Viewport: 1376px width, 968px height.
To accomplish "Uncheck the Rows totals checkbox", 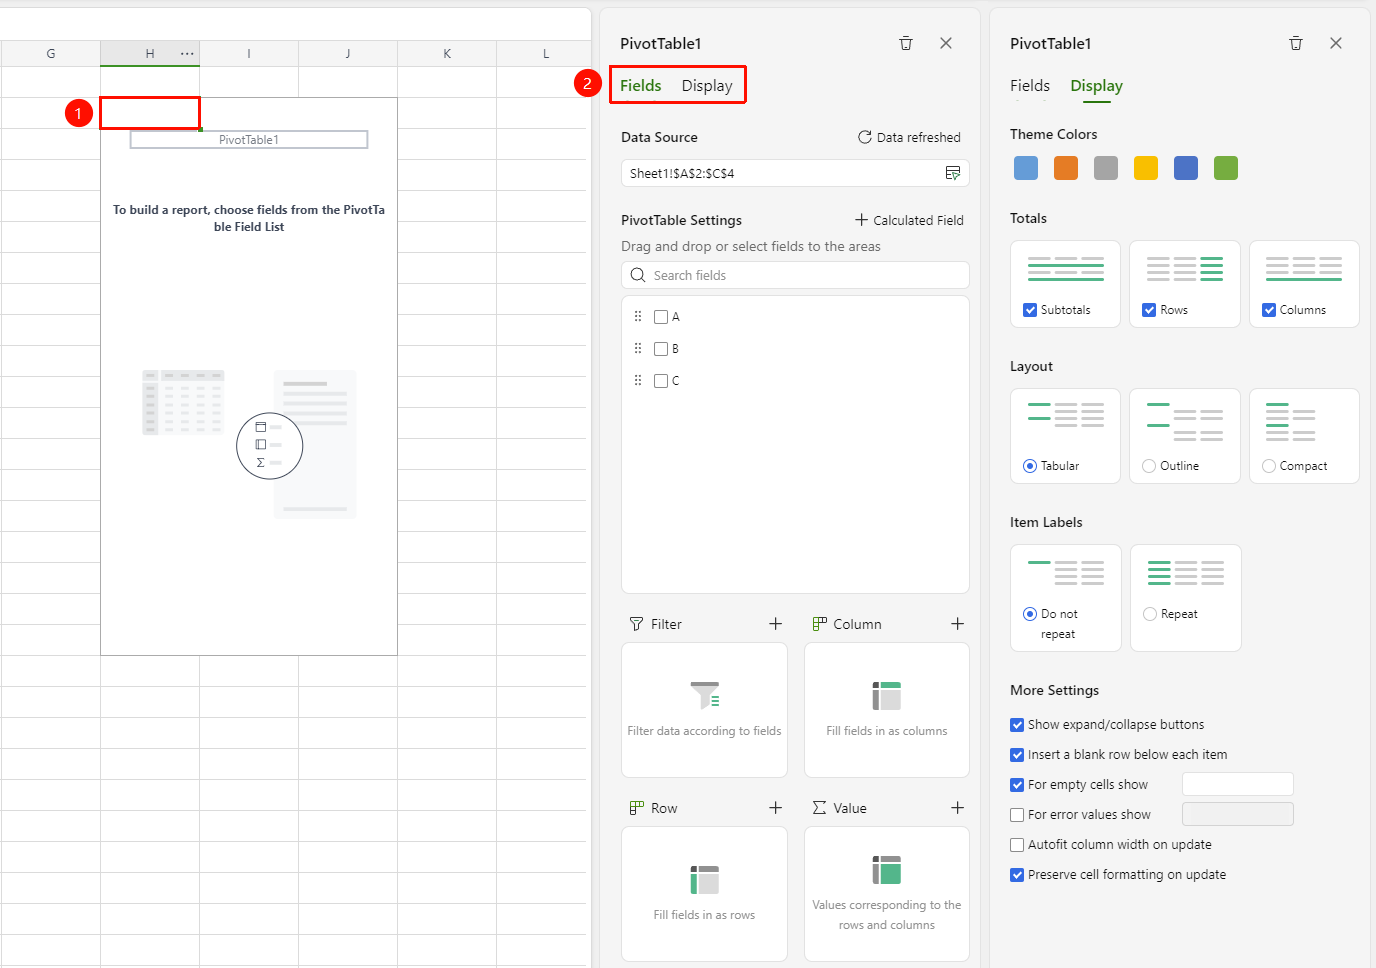I will [x=1150, y=310].
